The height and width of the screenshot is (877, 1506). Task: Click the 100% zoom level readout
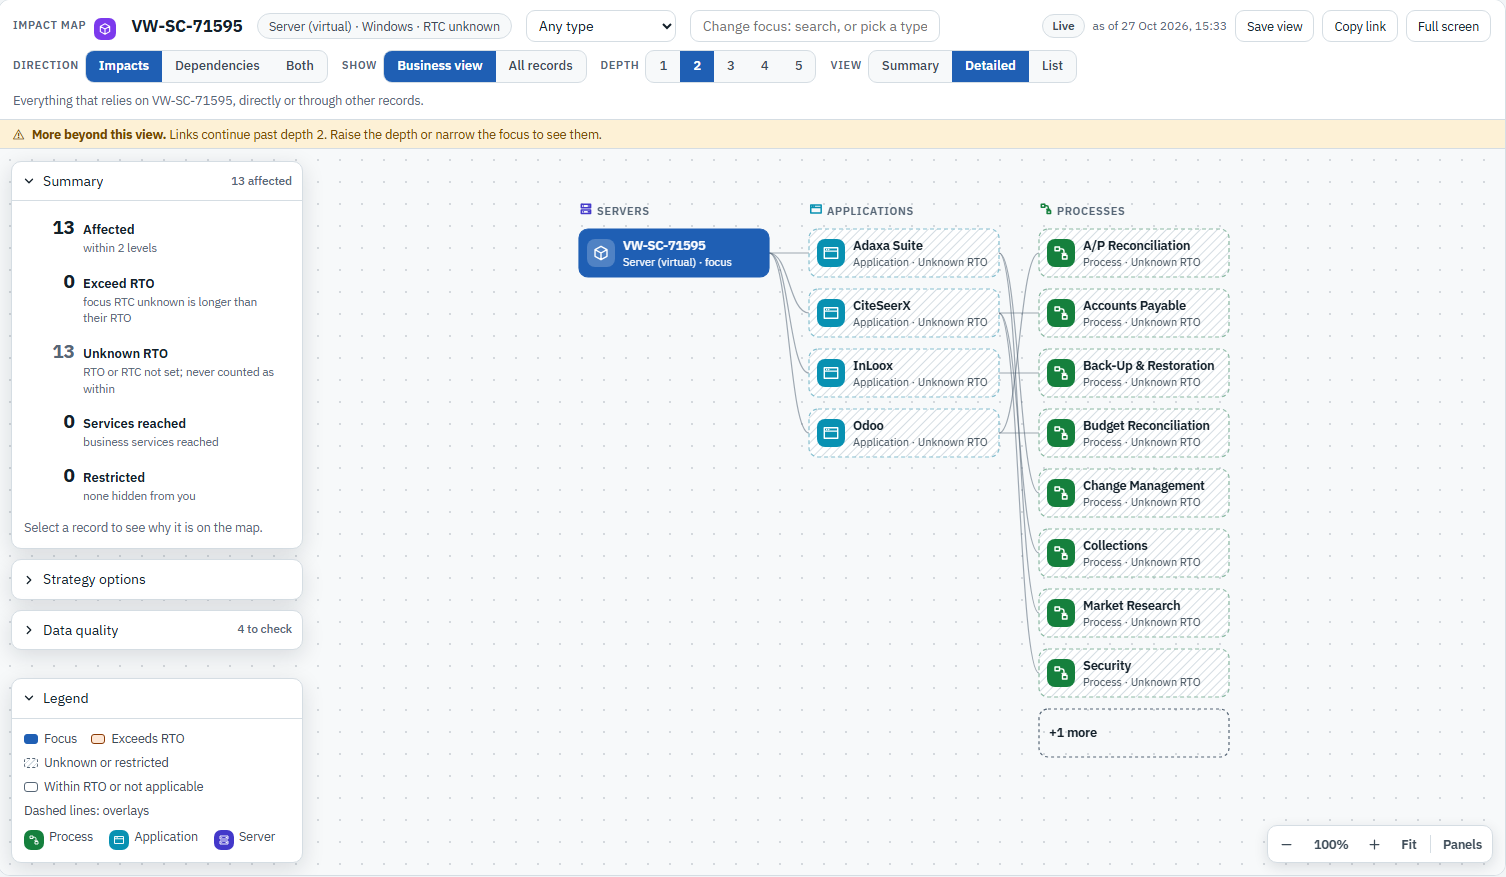(x=1331, y=845)
